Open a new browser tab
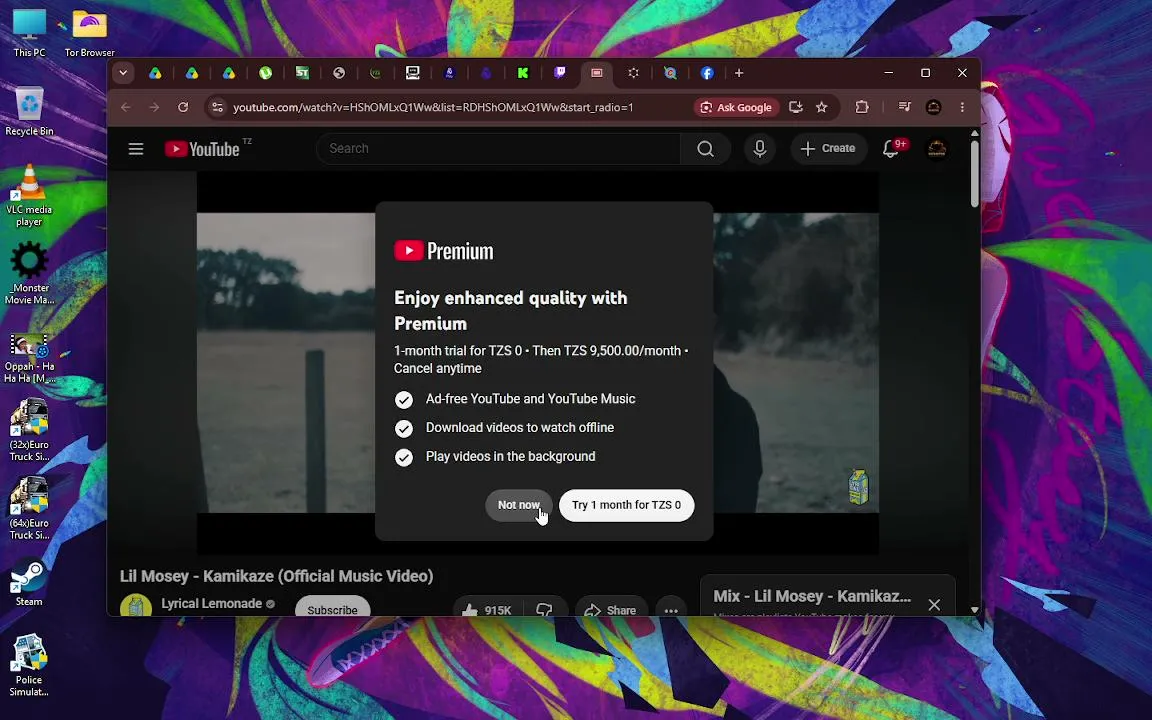 739,73
